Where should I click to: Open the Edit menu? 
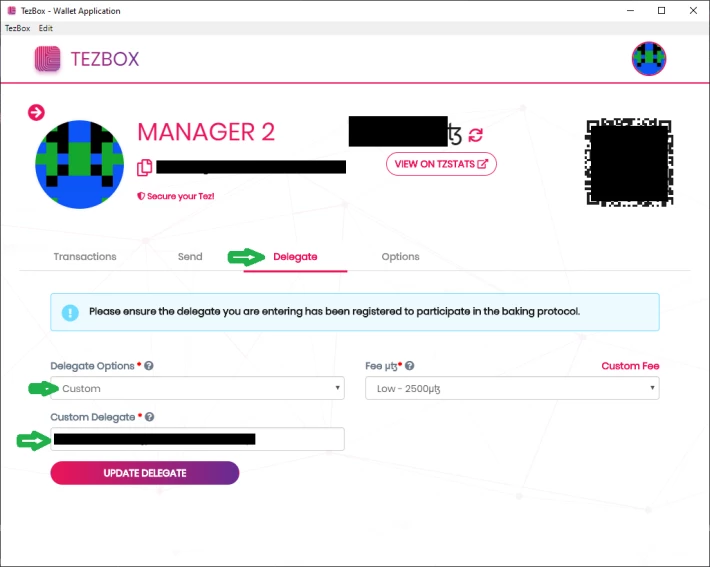45,28
